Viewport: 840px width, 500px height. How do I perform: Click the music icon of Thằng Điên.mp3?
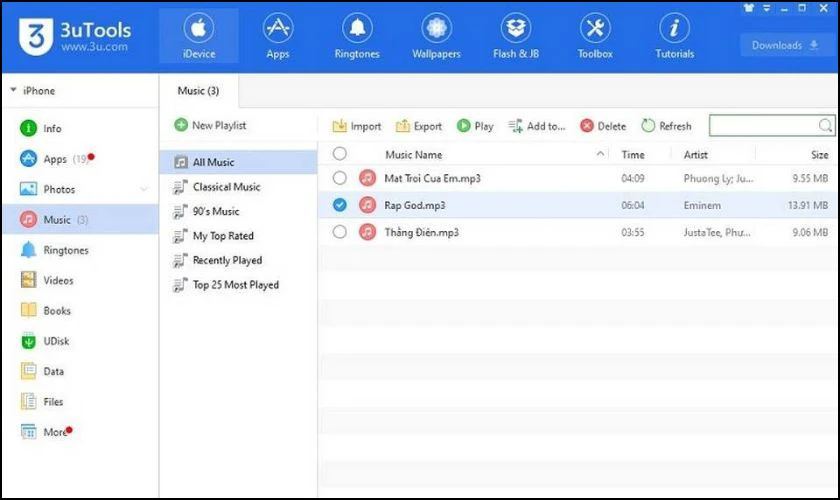coord(368,232)
